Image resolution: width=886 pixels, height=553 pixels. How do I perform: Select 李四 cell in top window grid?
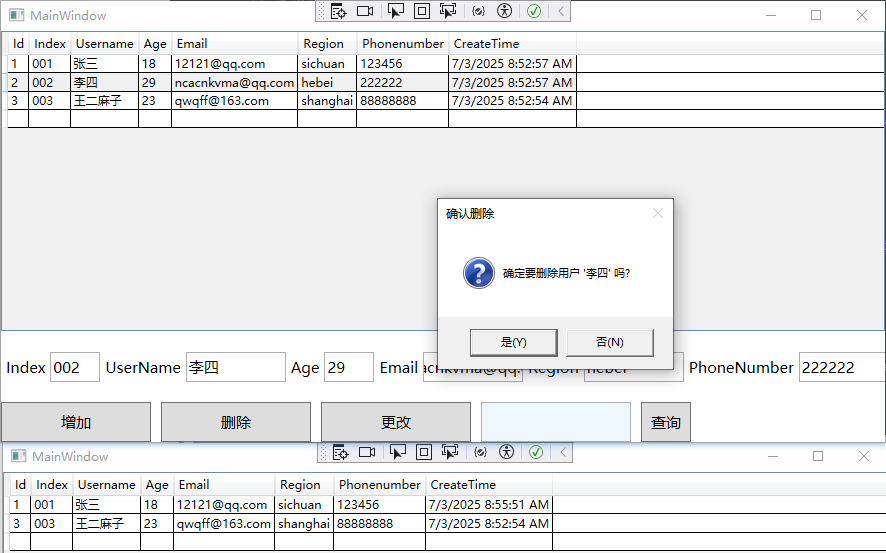105,82
